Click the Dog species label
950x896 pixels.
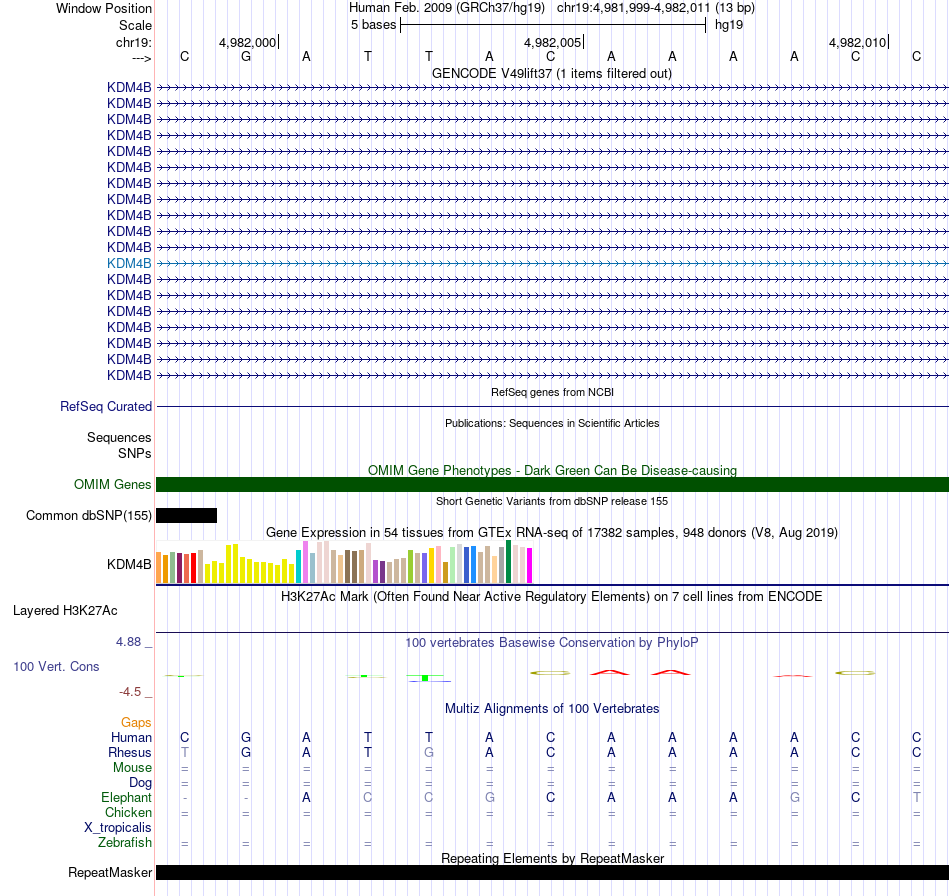(x=140, y=783)
